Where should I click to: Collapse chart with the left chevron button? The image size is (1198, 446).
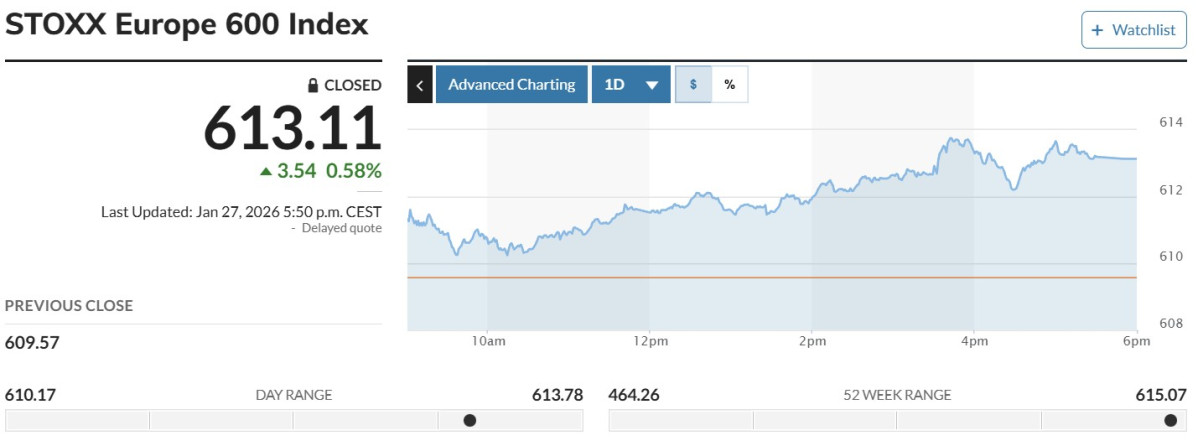click(420, 85)
